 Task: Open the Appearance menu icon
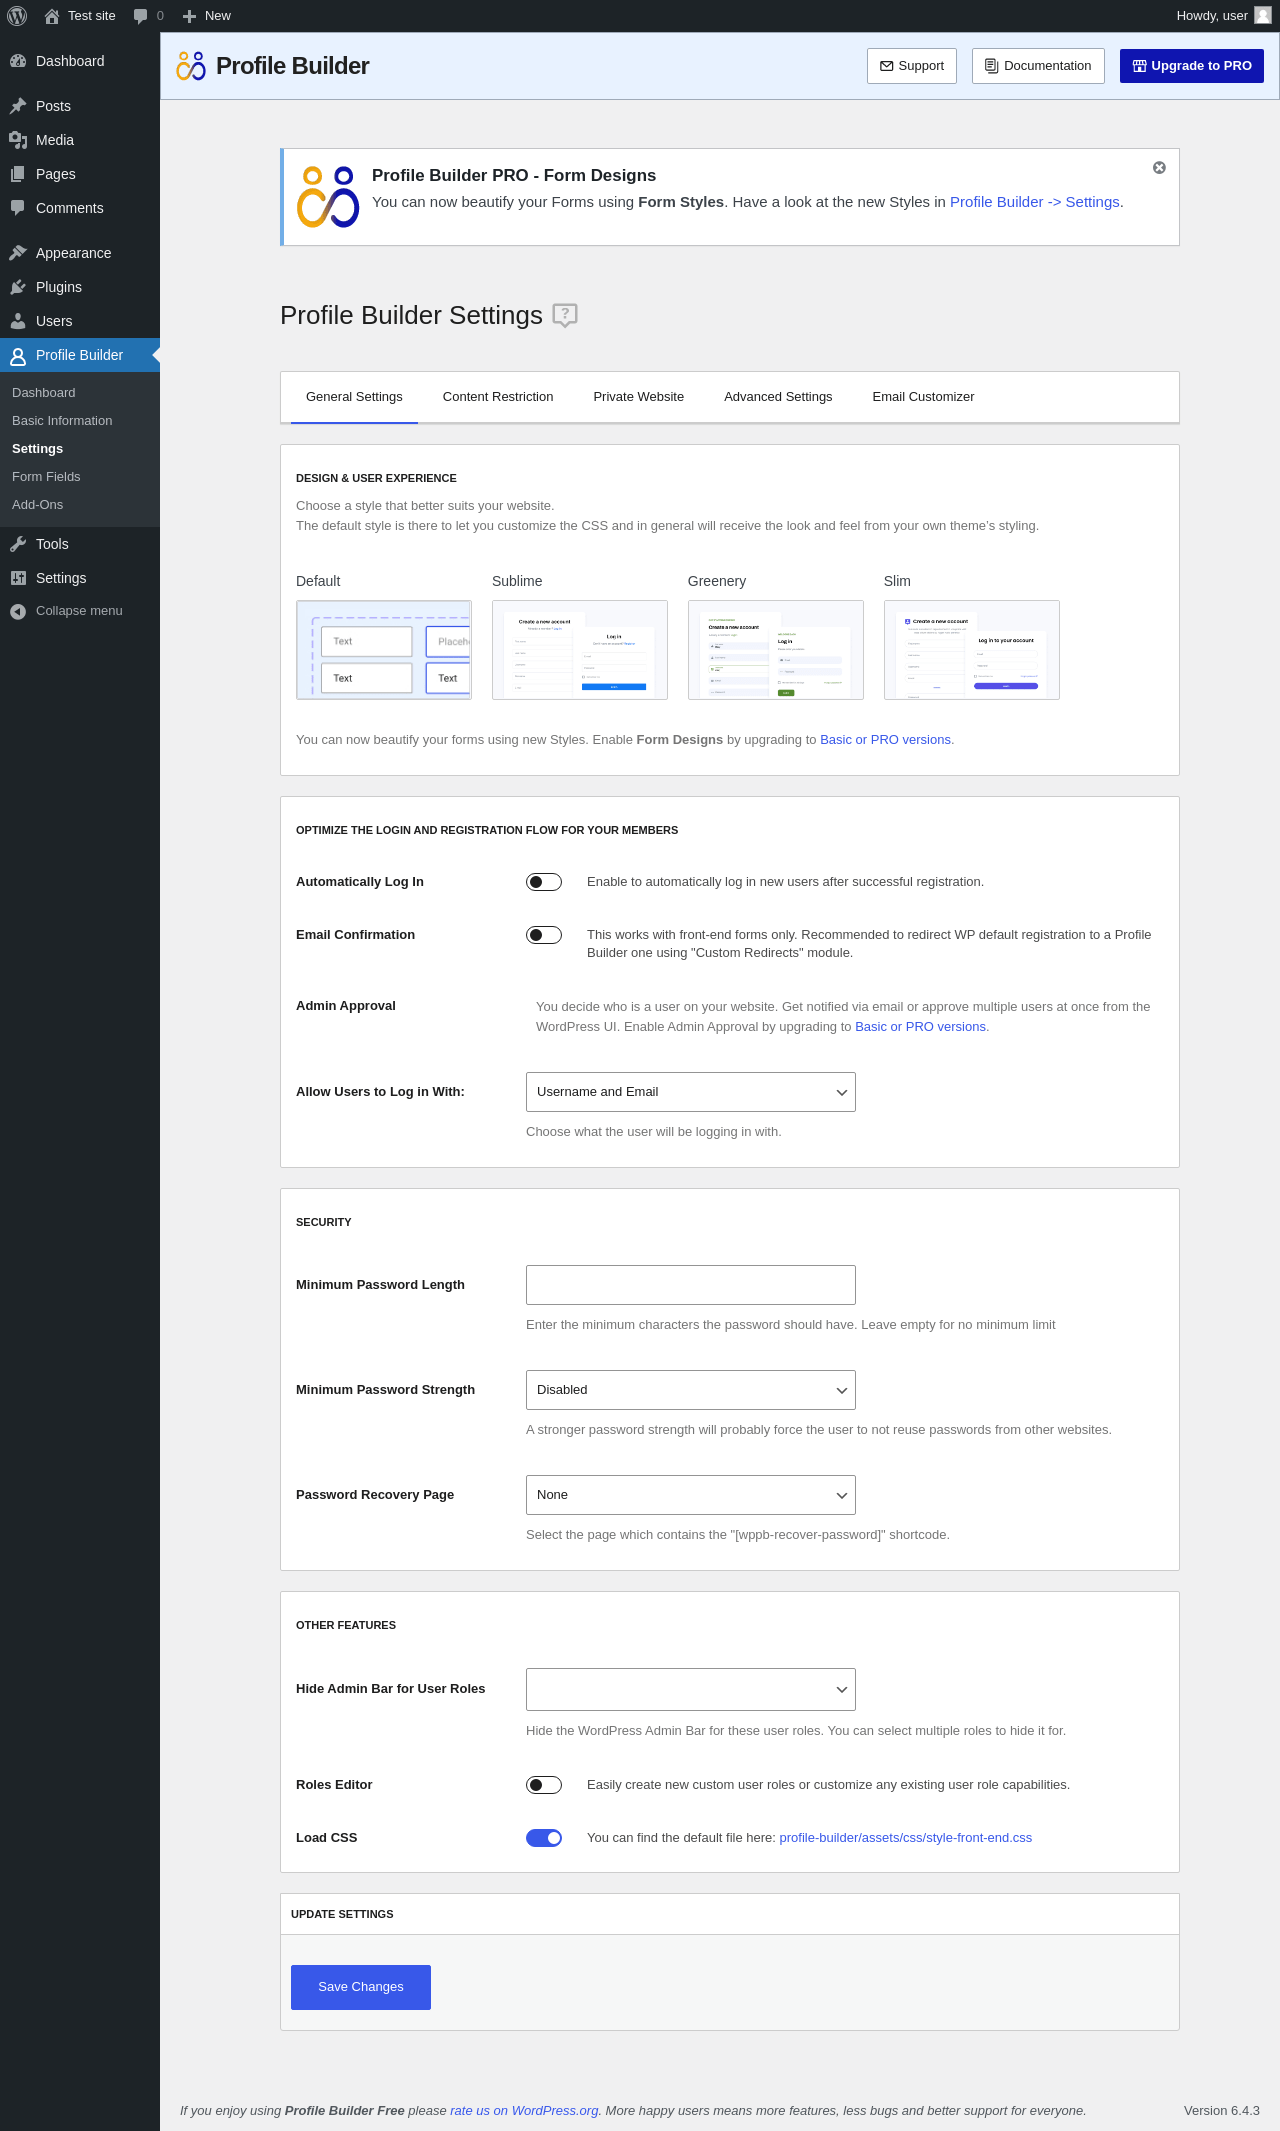point(18,253)
